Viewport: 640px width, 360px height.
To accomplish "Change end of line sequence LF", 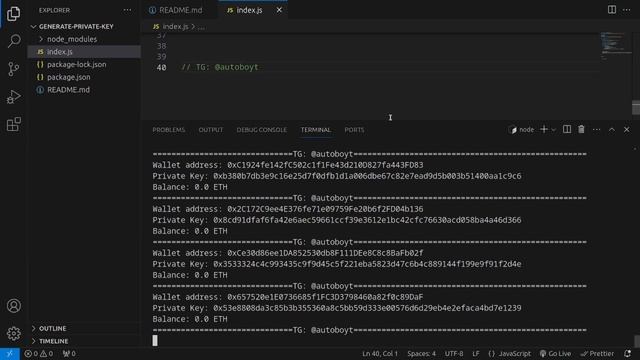I will pos(476,354).
